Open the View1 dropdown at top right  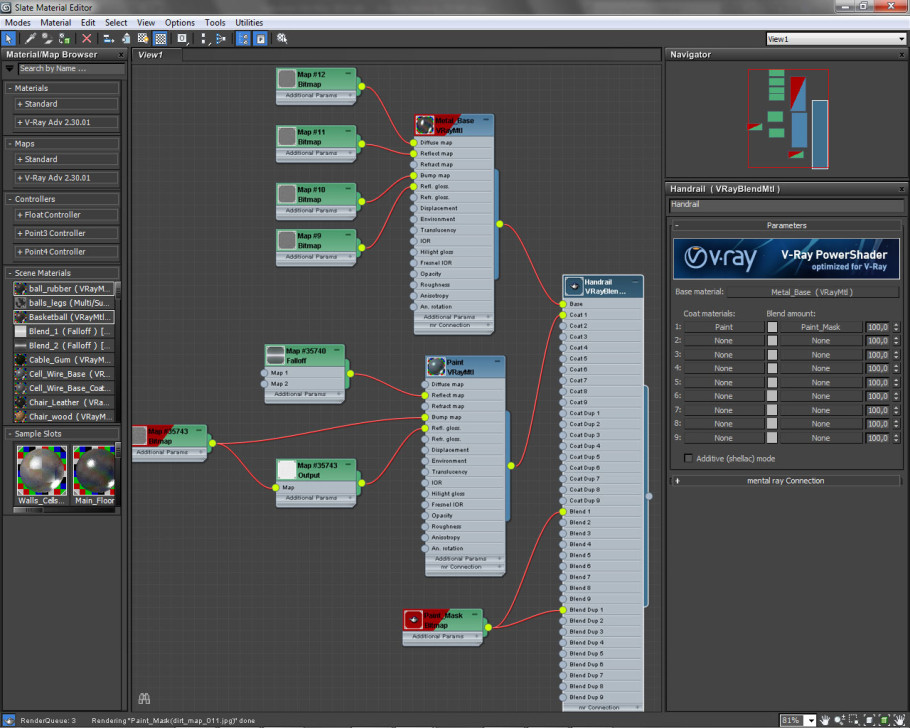pyautogui.click(x=901, y=39)
